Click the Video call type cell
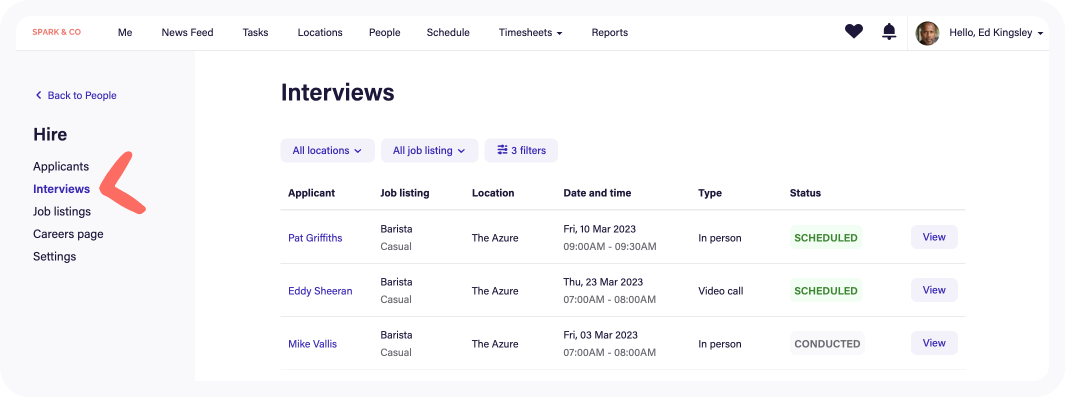Screen dimensions: 1065x397 [x=721, y=291]
